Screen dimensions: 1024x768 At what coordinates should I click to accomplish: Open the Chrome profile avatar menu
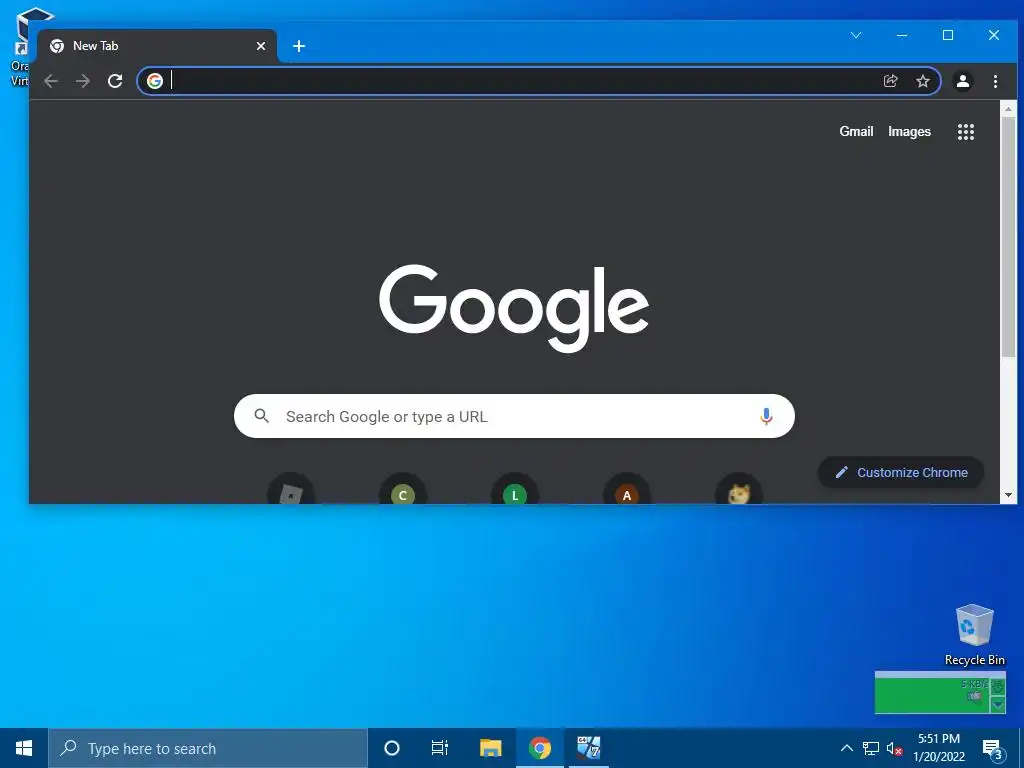click(x=963, y=81)
